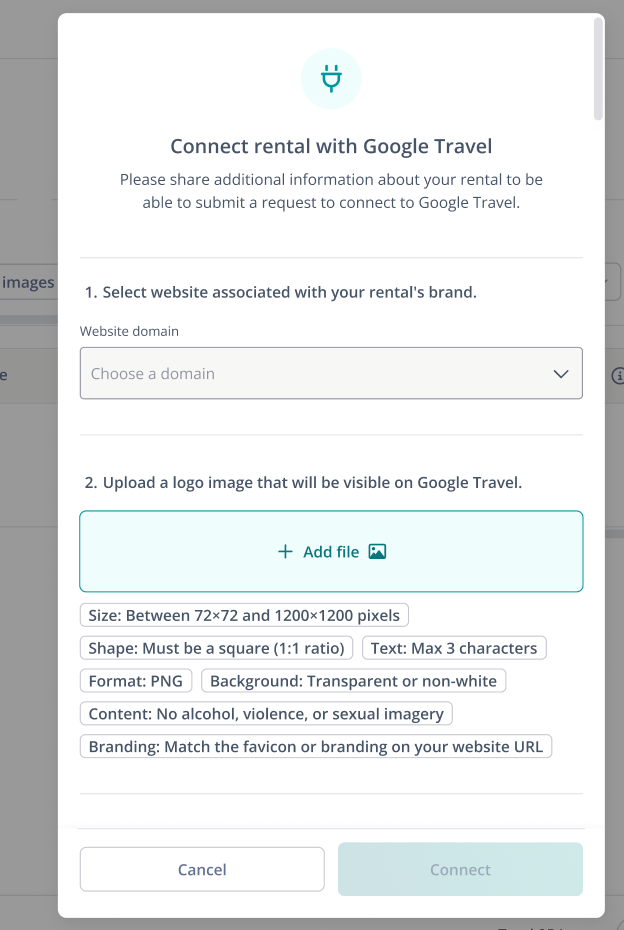
Task: Click the plus icon beside Add file
Action: tap(285, 552)
